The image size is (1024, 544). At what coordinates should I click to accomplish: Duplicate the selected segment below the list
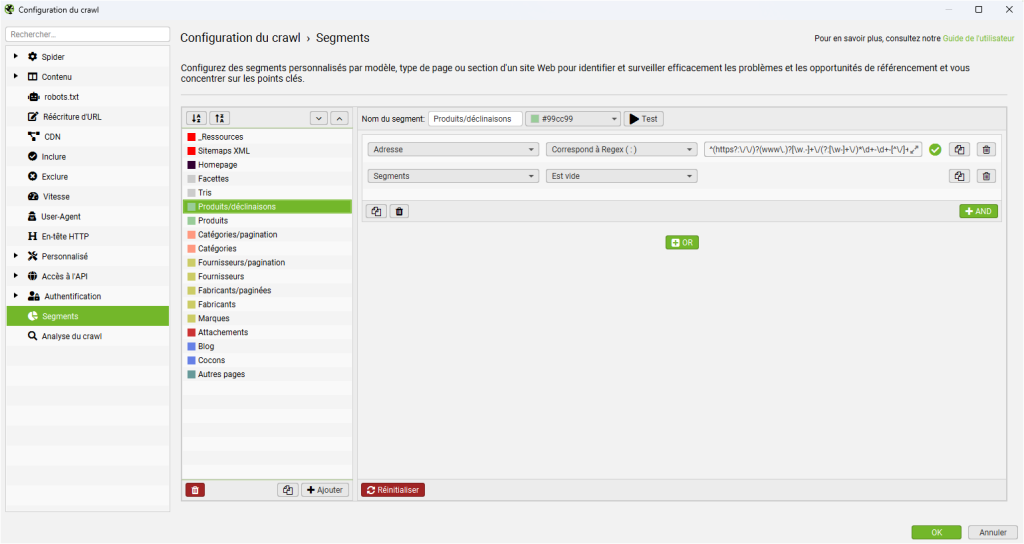click(288, 490)
